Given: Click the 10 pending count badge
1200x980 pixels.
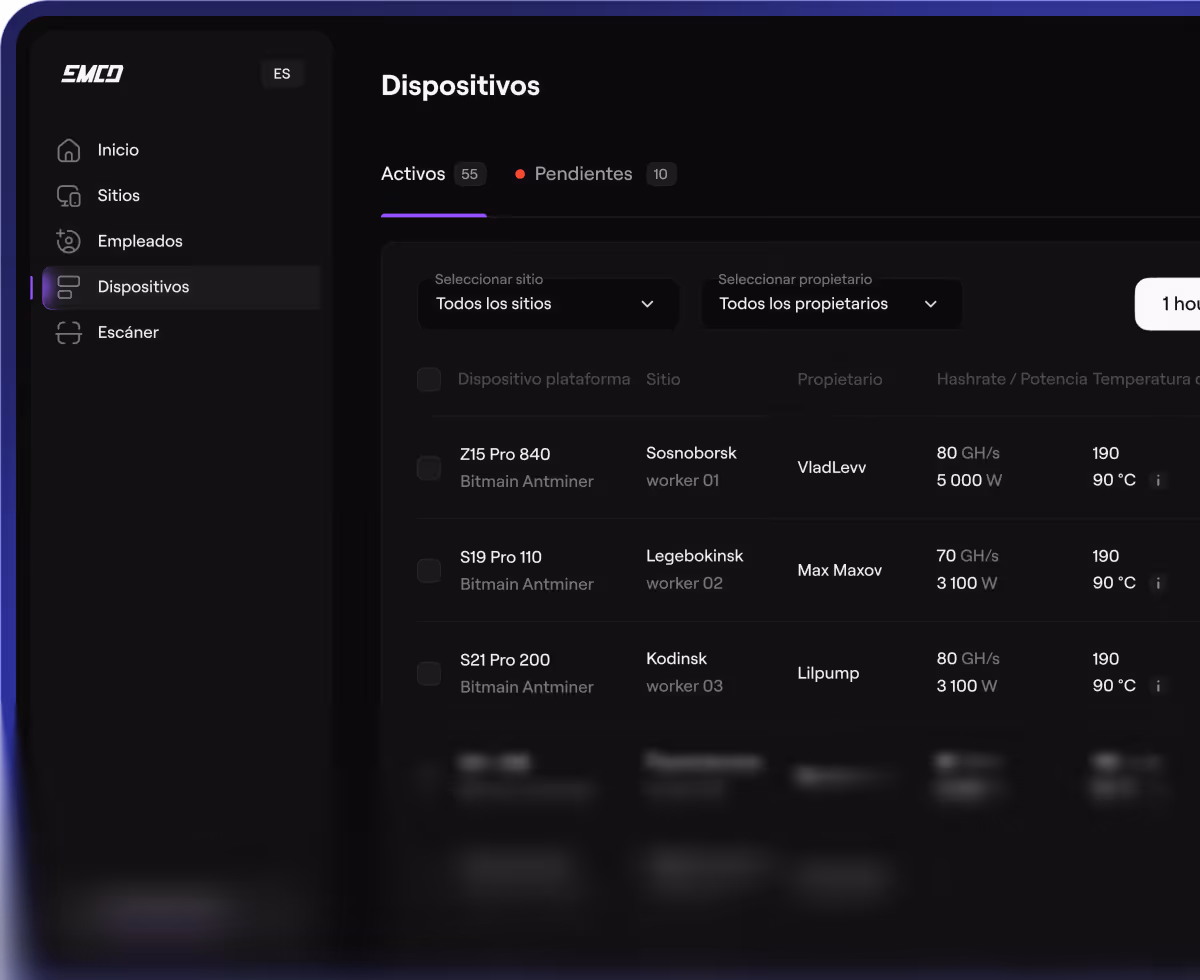Looking at the screenshot, I should [x=661, y=174].
